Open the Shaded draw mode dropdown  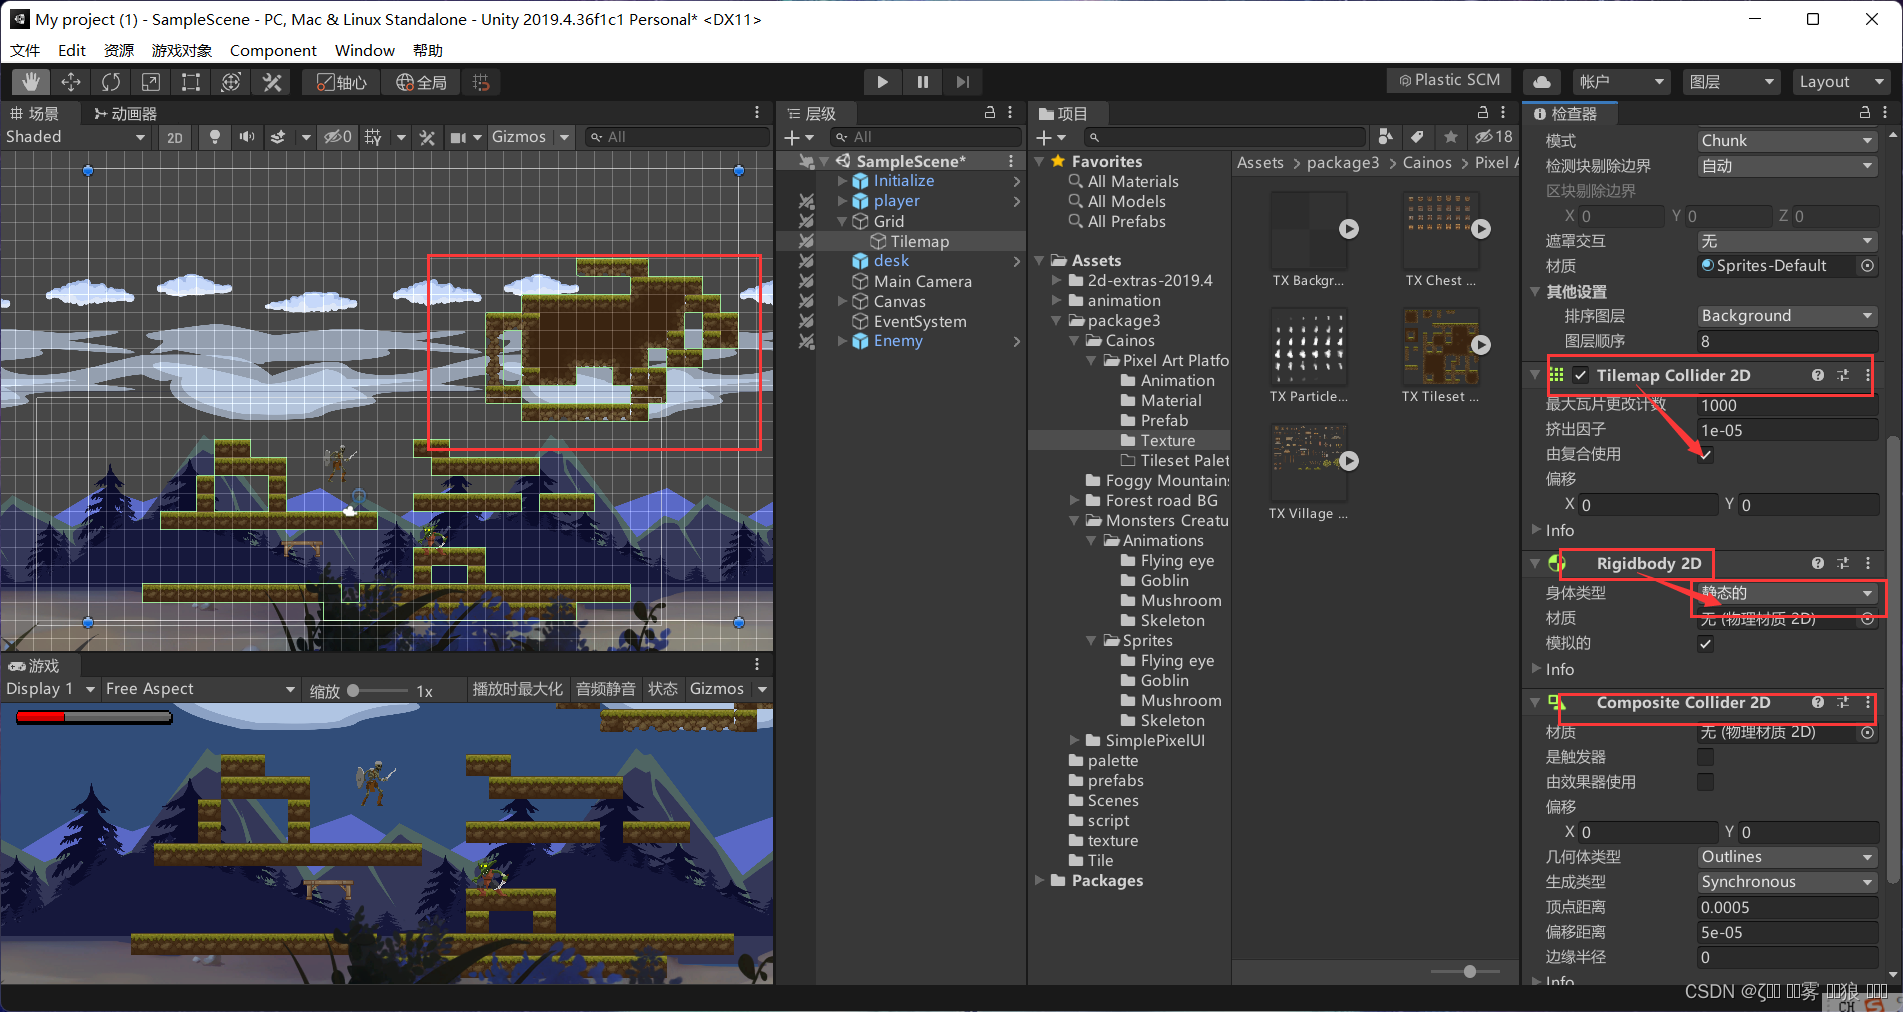(76, 137)
